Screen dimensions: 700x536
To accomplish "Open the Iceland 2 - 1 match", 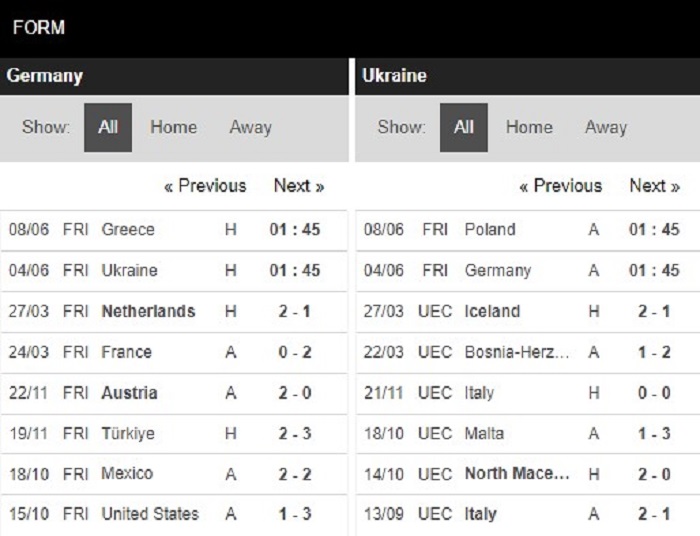I will coord(528,312).
